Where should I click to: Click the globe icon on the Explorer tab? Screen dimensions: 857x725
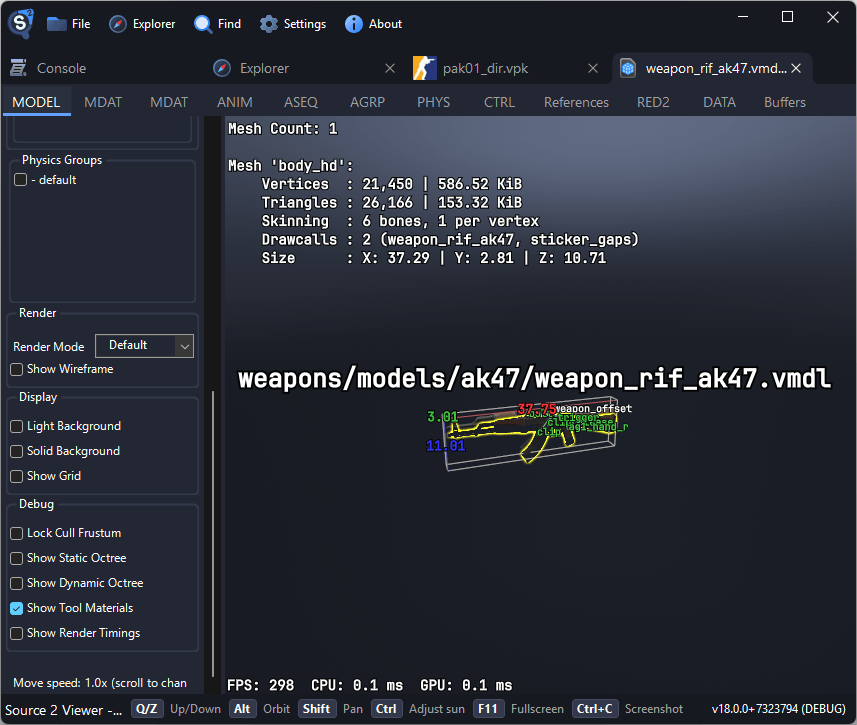pos(221,68)
